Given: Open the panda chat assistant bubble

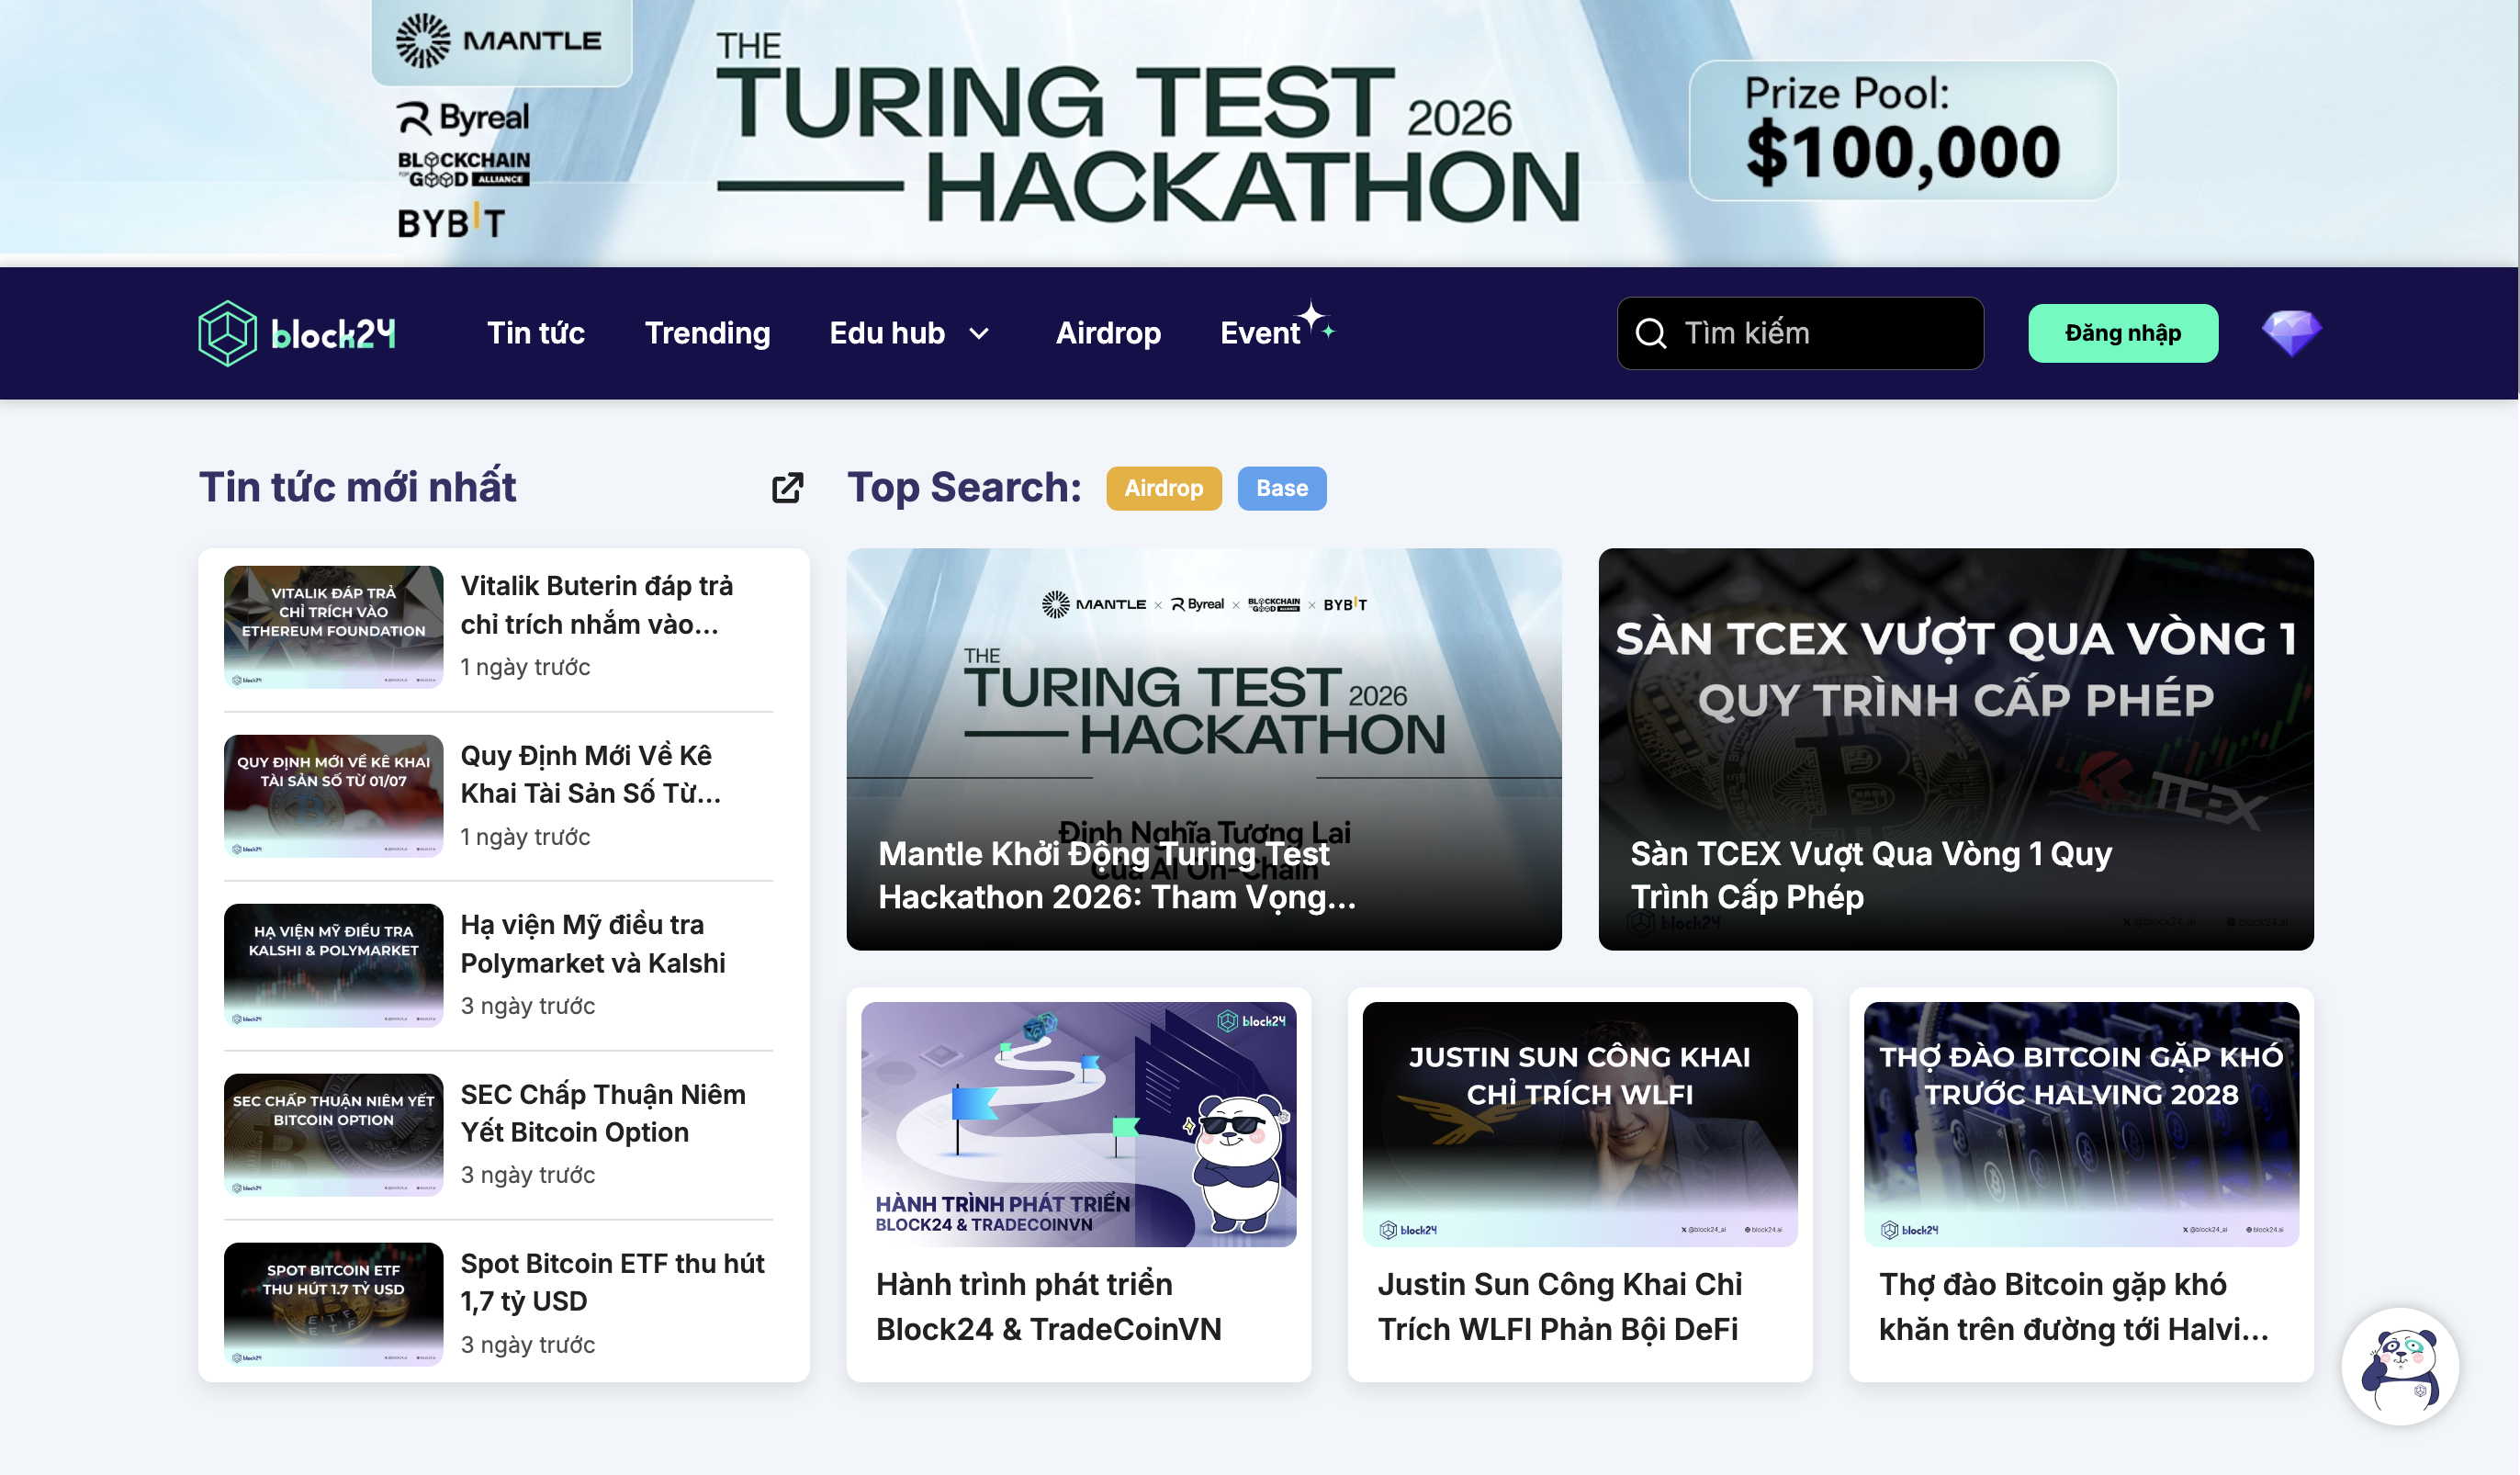Looking at the screenshot, I should (x=2399, y=1366).
